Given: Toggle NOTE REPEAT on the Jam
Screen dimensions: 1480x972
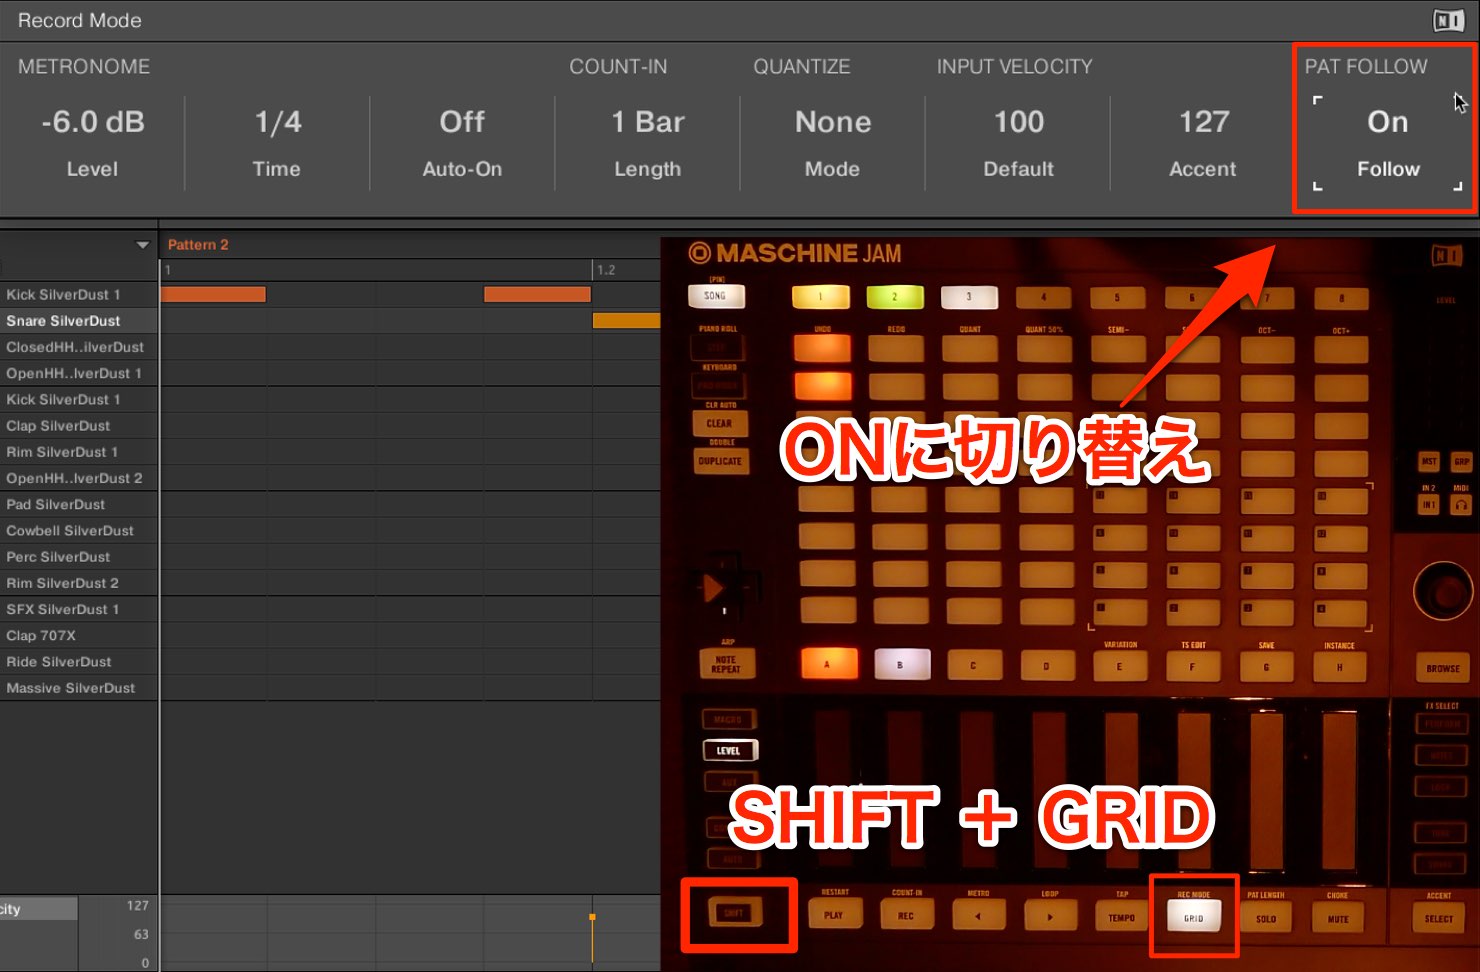Looking at the screenshot, I should click(726, 664).
